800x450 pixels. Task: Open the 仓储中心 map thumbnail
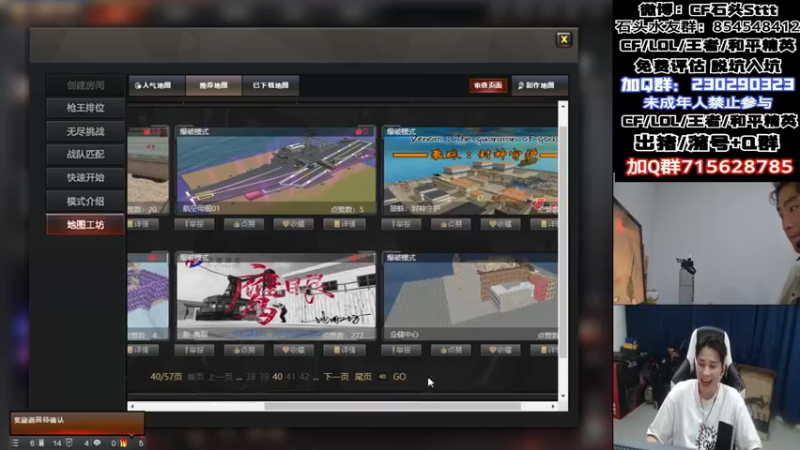pyautogui.click(x=470, y=296)
